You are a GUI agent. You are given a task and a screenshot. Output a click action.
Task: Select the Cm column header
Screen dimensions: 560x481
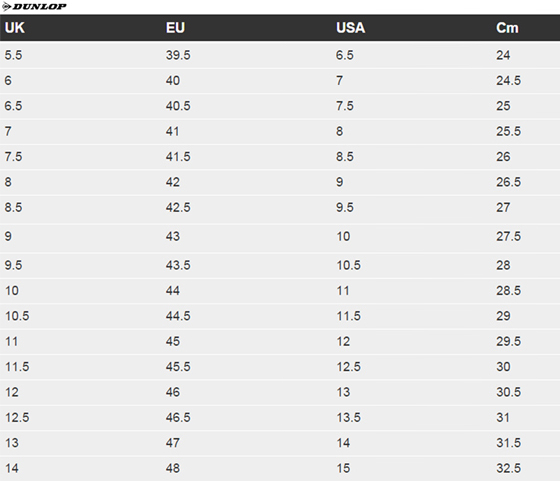click(x=507, y=28)
